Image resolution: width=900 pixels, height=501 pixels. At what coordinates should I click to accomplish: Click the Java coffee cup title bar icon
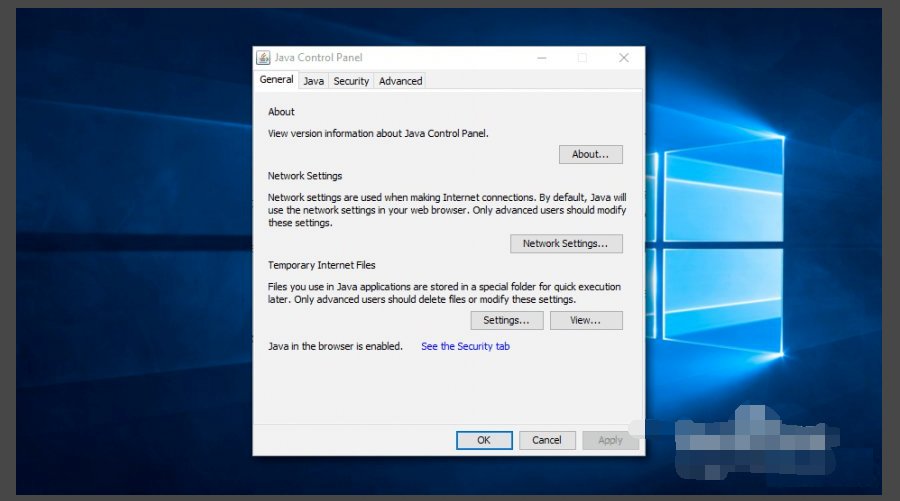(263, 58)
